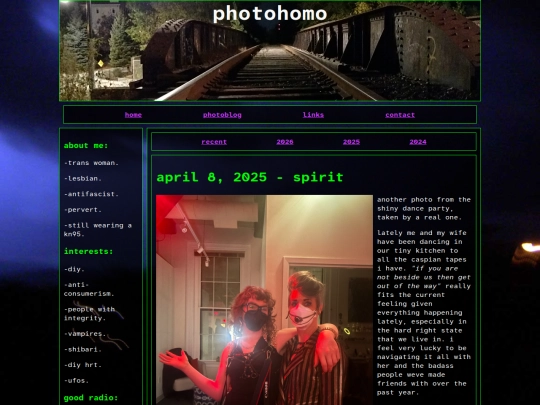Screen dimensions: 540x405
Task: Open the 2025 archive
Action: pyautogui.click(x=351, y=142)
